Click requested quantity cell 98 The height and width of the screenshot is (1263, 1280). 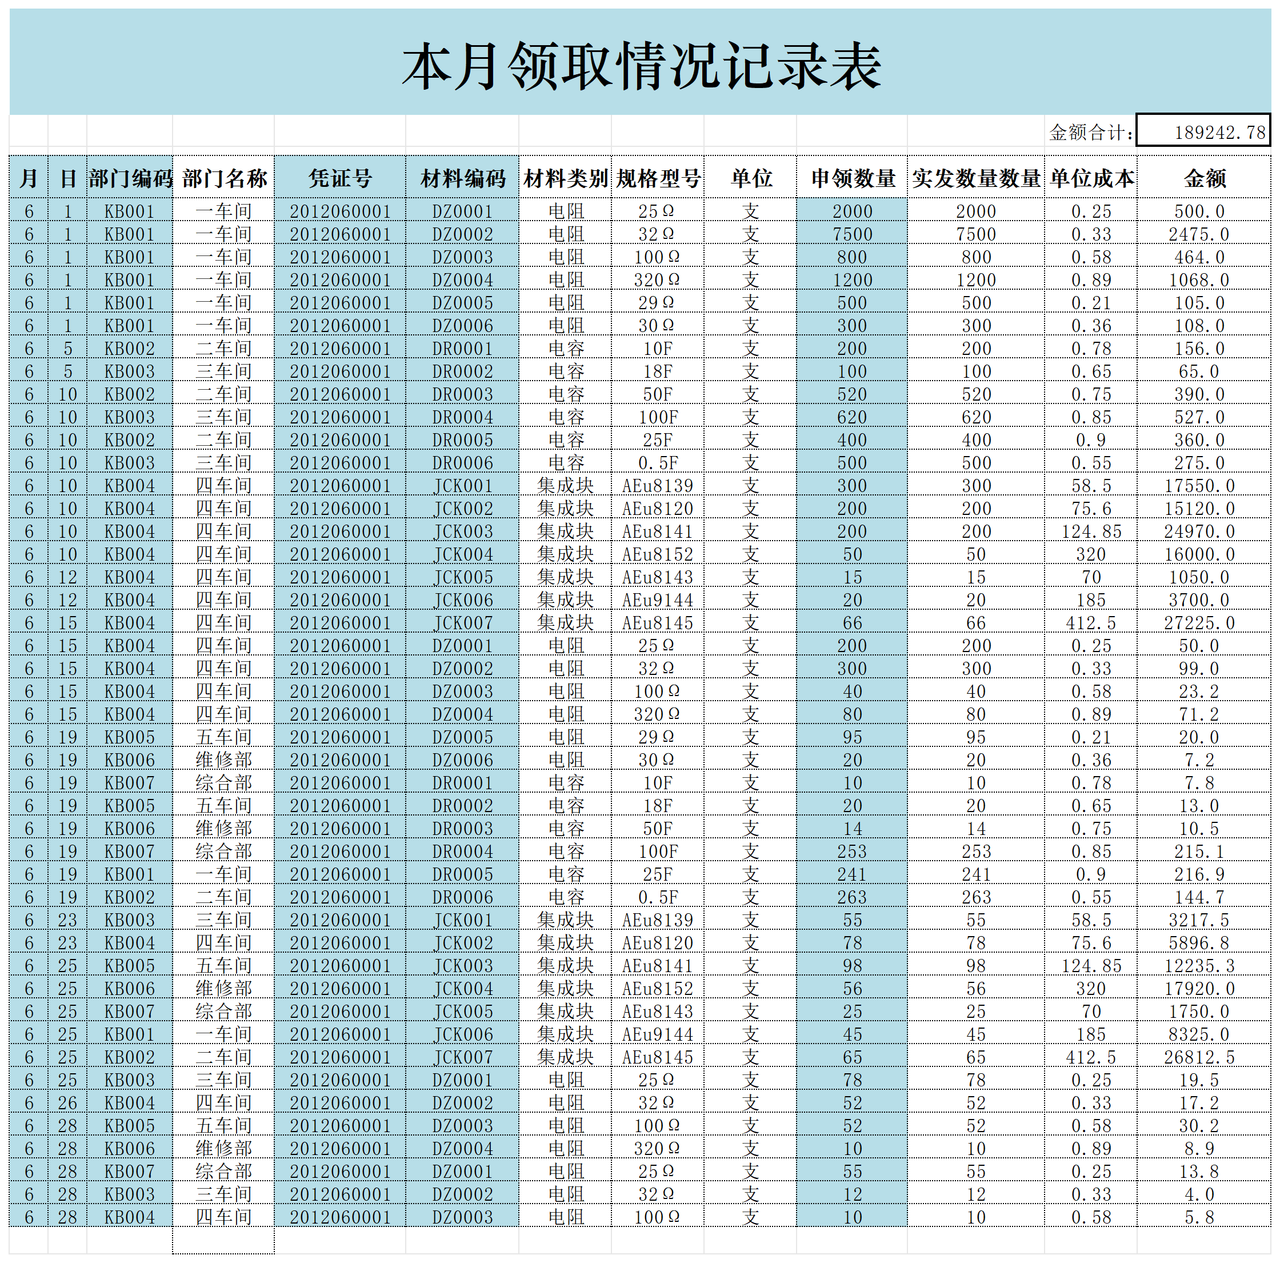pyautogui.click(x=852, y=966)
